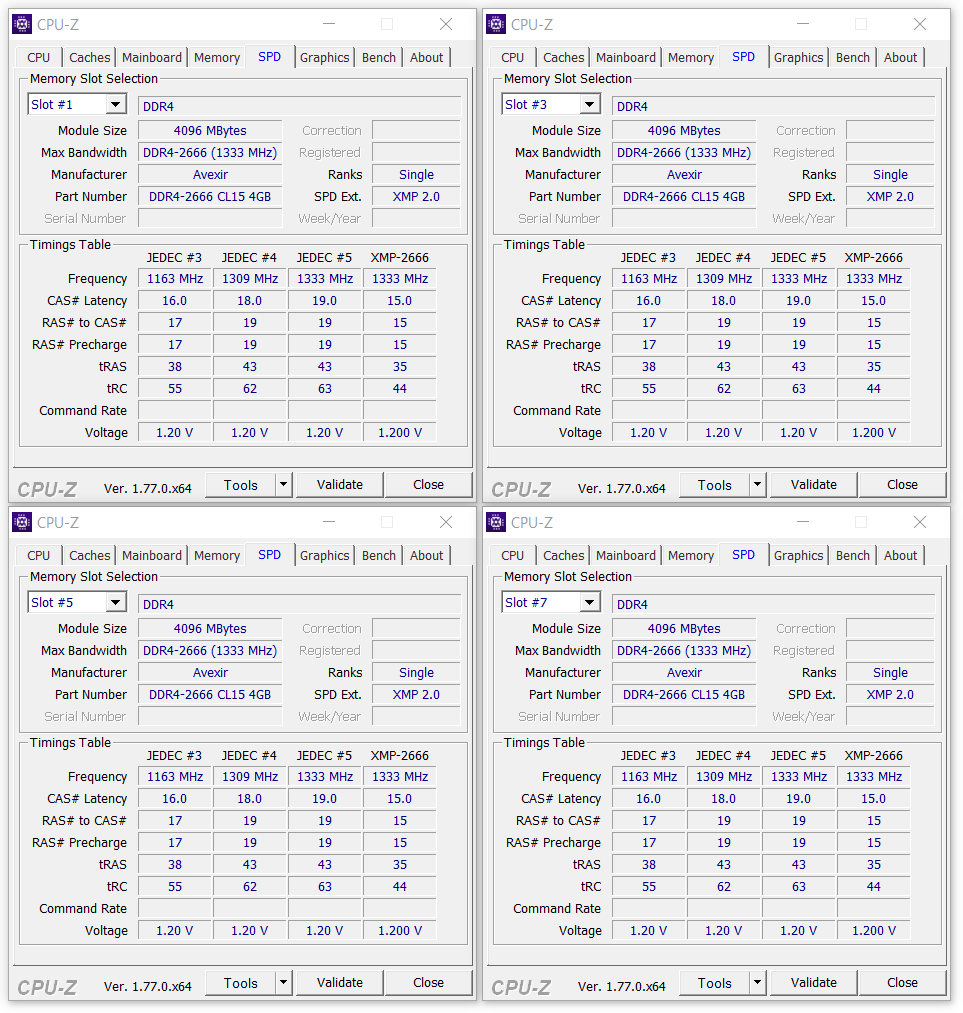The width and height of the screenshot is (963, 1013).
Task: Expand the Tools arrow in Slot #7 window
Action: pyautogui.click(x=758, y=983)
